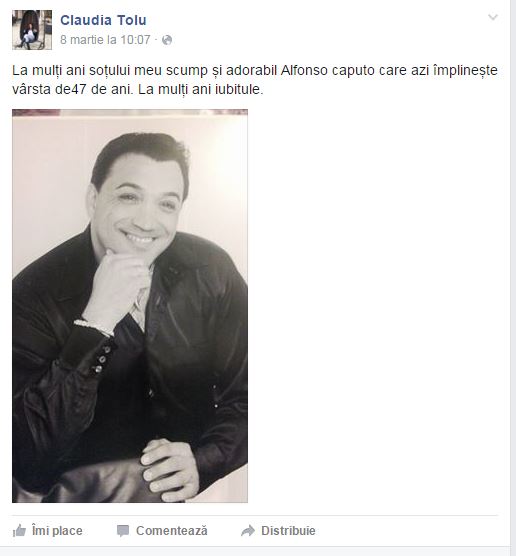The image size is (516, 556).
Task: Click the thumbs-up Like icon
Action: pyautogui.click(x=20, y=531)
